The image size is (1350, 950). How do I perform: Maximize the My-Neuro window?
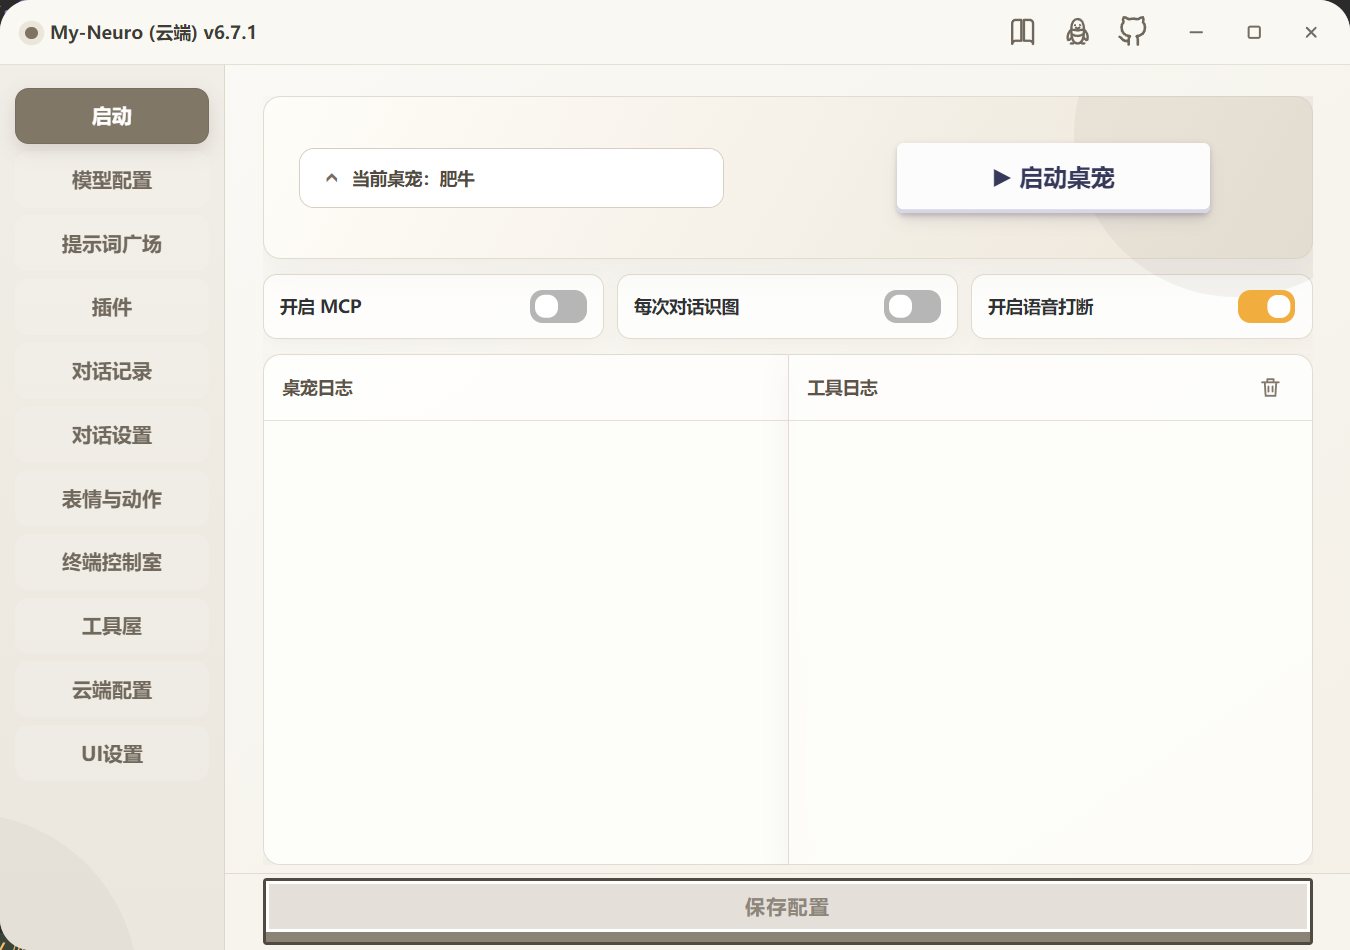click(x=1254, y=32)
